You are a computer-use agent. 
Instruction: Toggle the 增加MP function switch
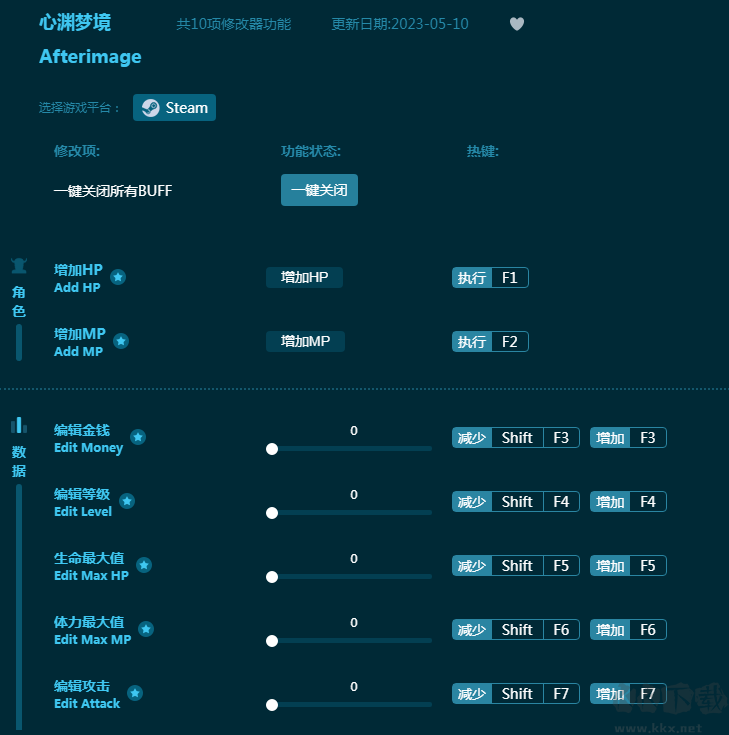[x=305, y=341]
